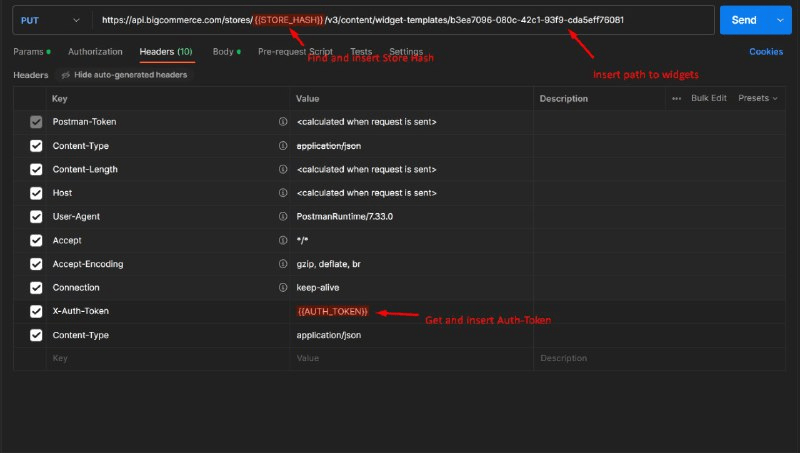
Task: Uncheck the X-Auth-Token header checkbox
Action: tap(36, 312)
